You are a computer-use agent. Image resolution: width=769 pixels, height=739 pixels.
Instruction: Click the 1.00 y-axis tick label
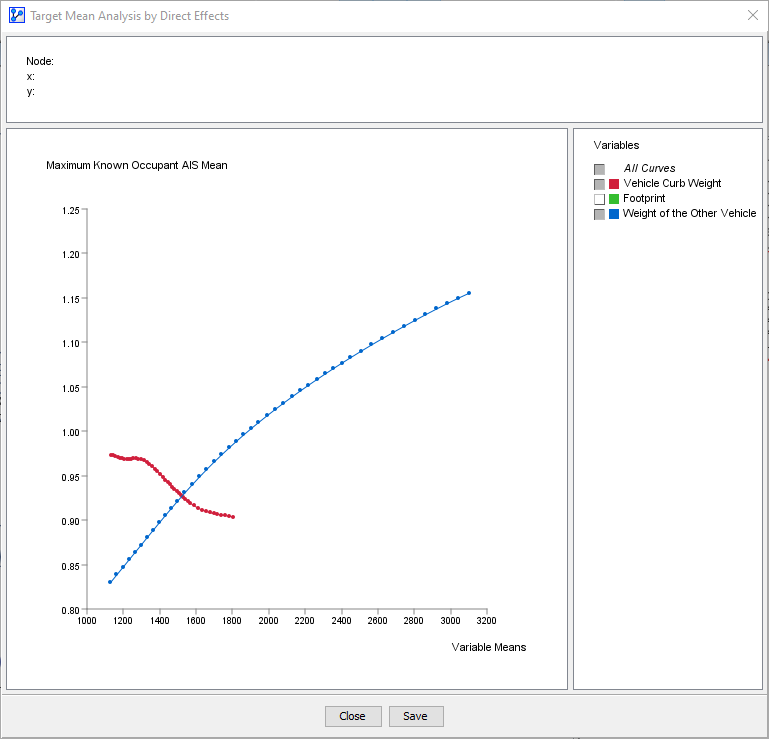[x=71, y=433]
